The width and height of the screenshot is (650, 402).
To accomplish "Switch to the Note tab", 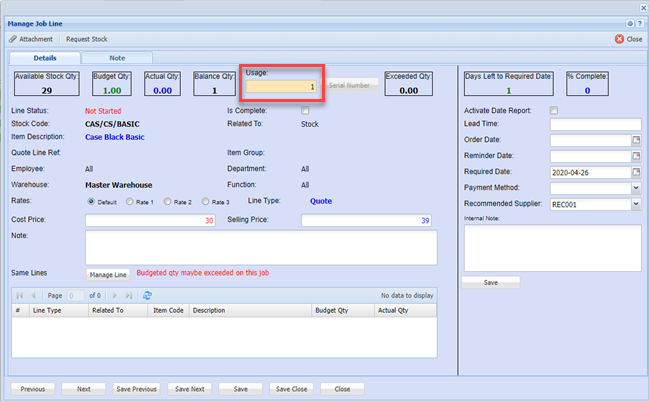I will coord(117,59).
